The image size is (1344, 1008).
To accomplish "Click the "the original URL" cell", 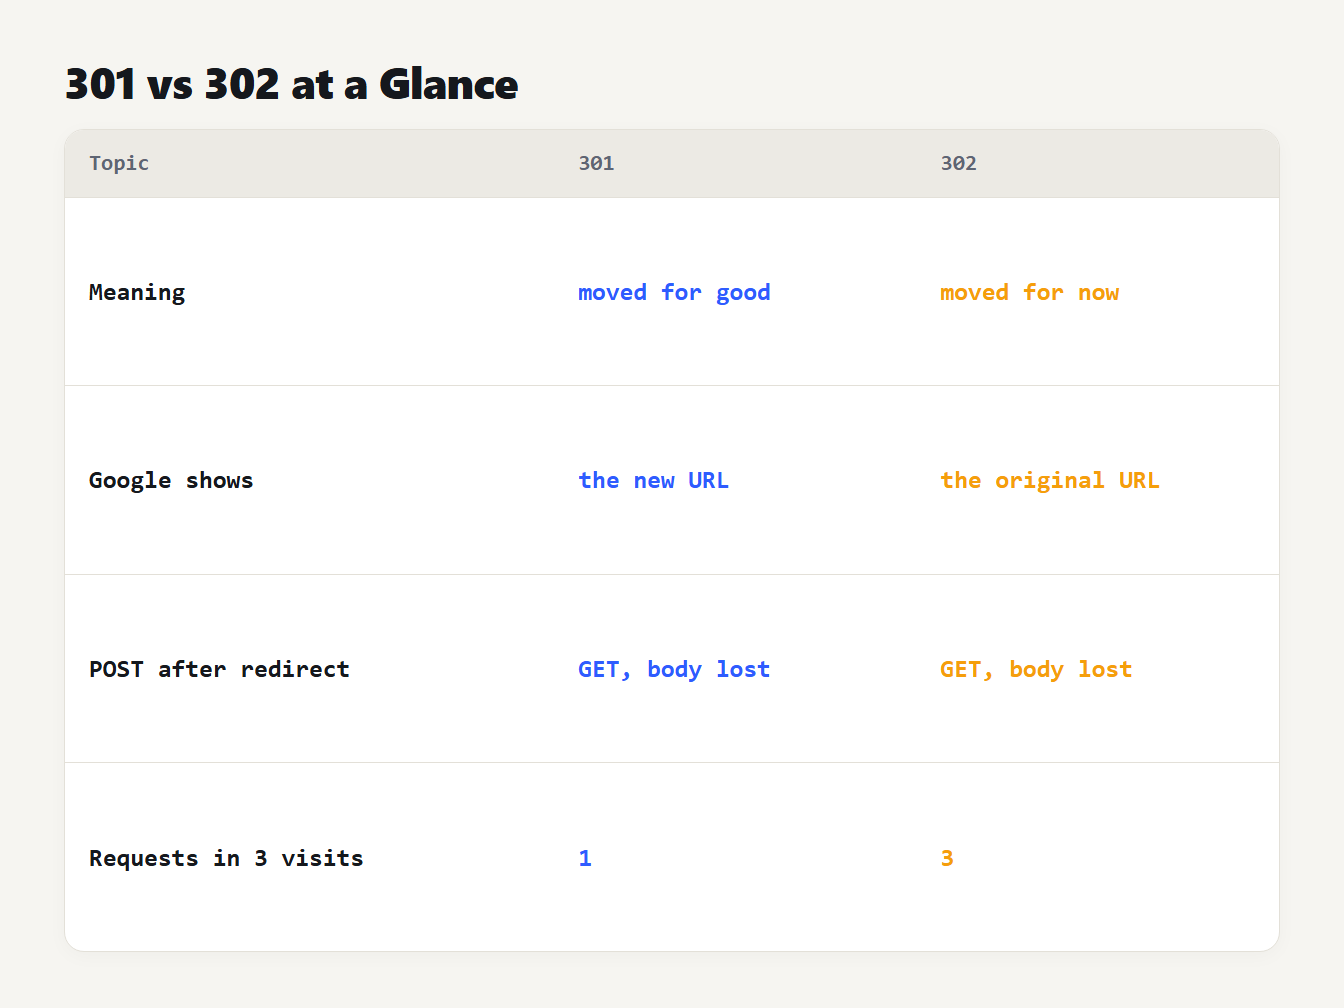I will point(1050,480).
